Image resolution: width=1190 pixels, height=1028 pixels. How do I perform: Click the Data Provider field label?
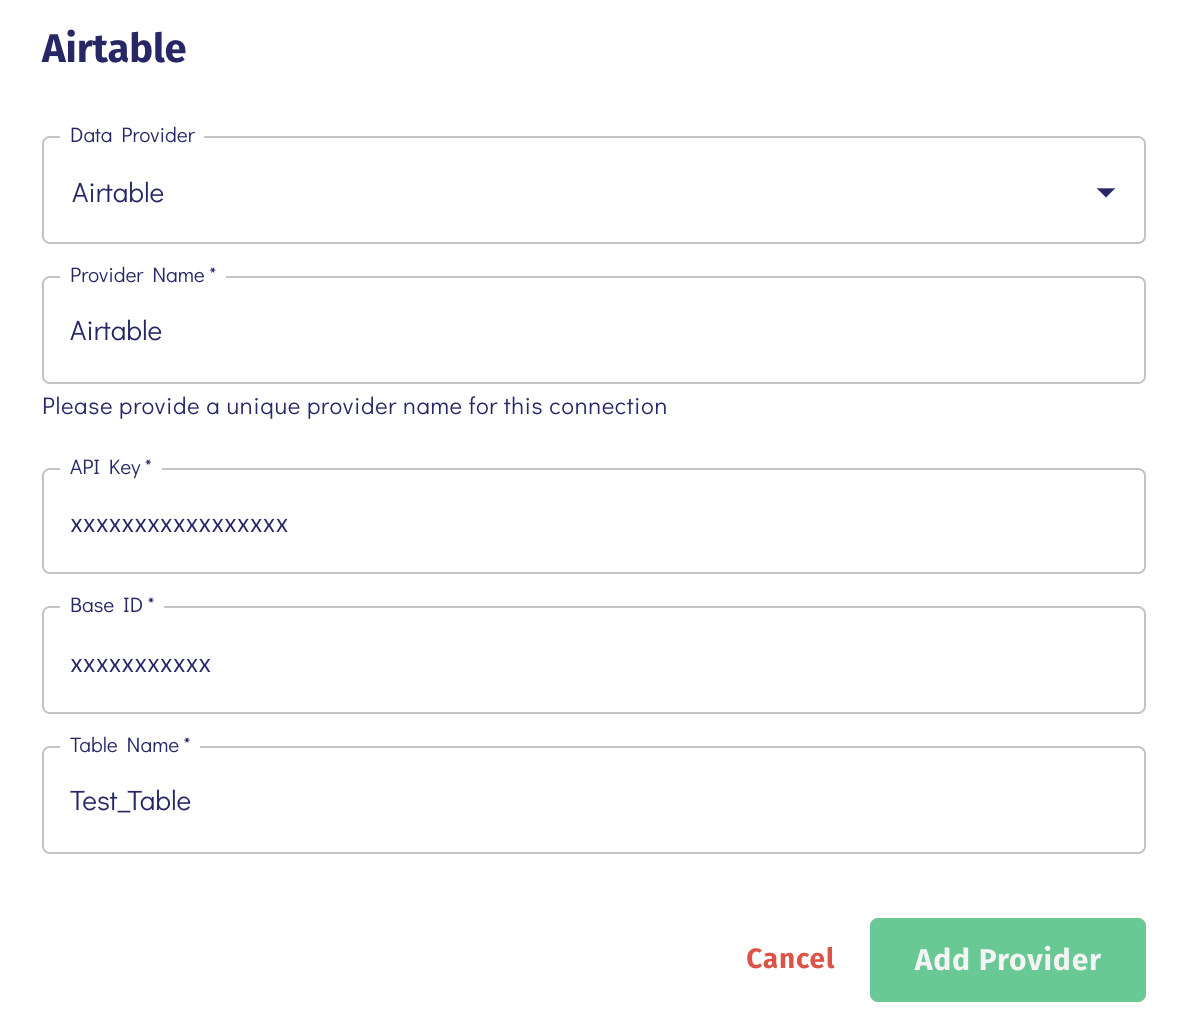(132, 135)
